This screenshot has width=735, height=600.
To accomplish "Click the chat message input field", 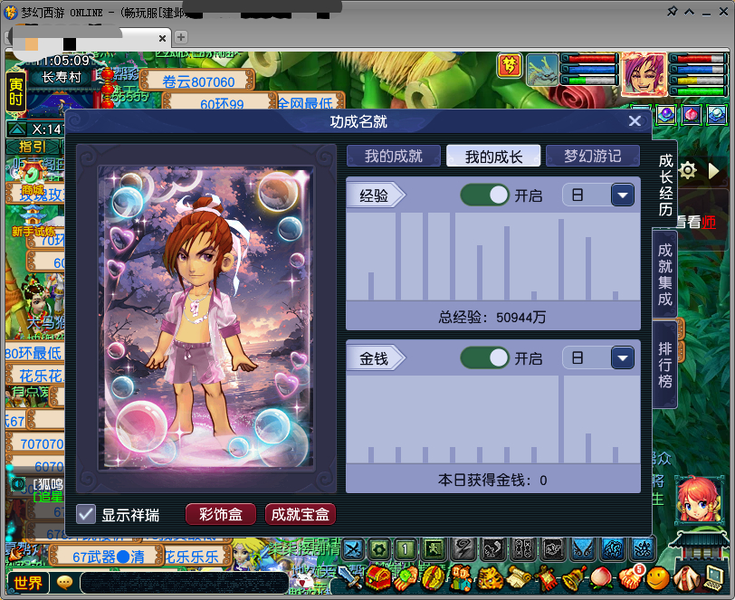I will (185, 583).
